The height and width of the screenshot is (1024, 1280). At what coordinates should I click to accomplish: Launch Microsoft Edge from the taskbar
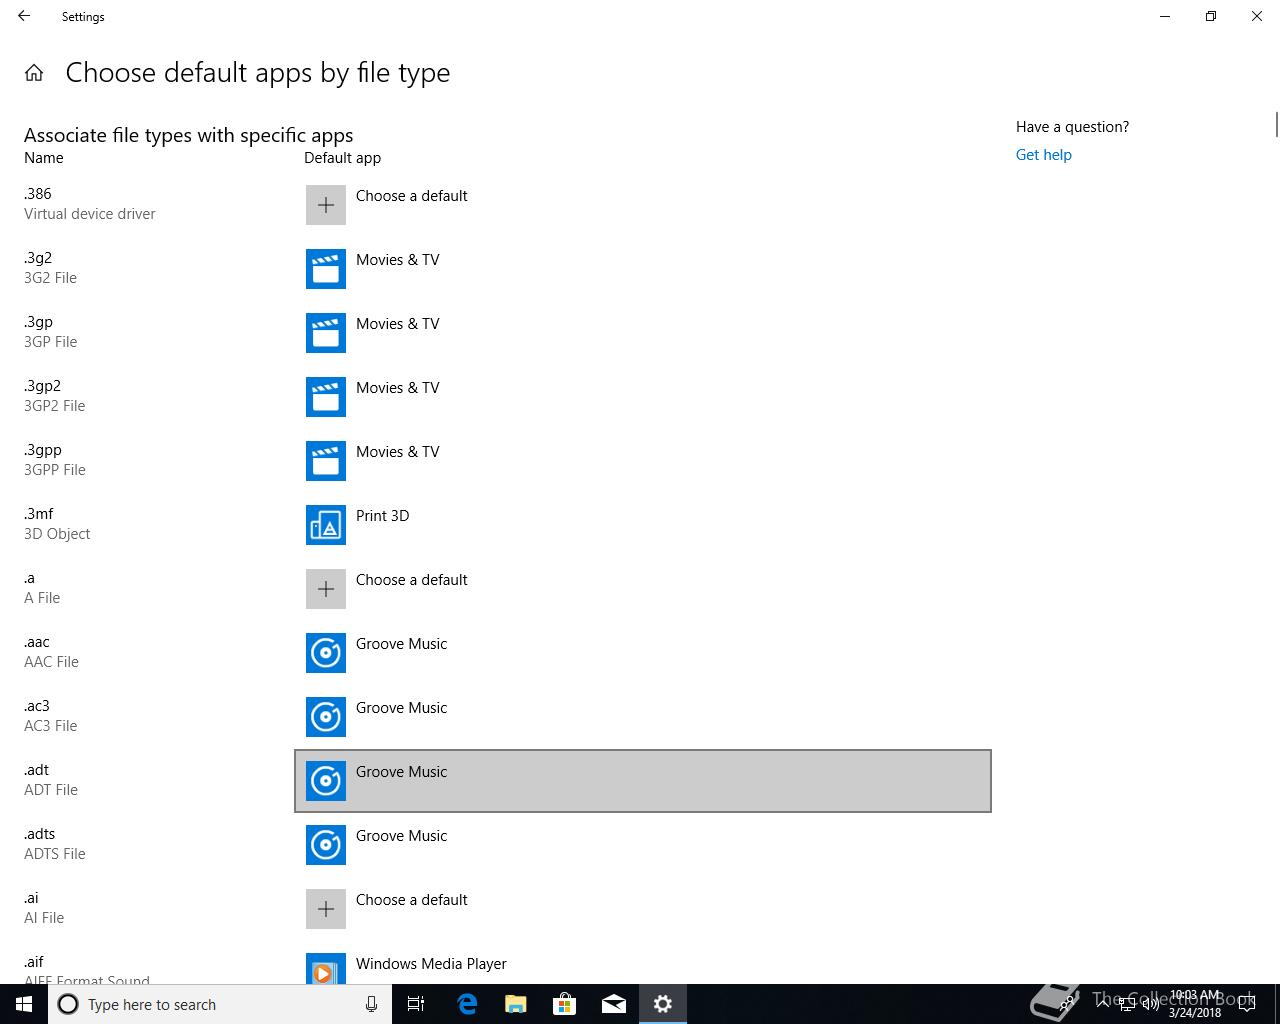click(467, 1004)
